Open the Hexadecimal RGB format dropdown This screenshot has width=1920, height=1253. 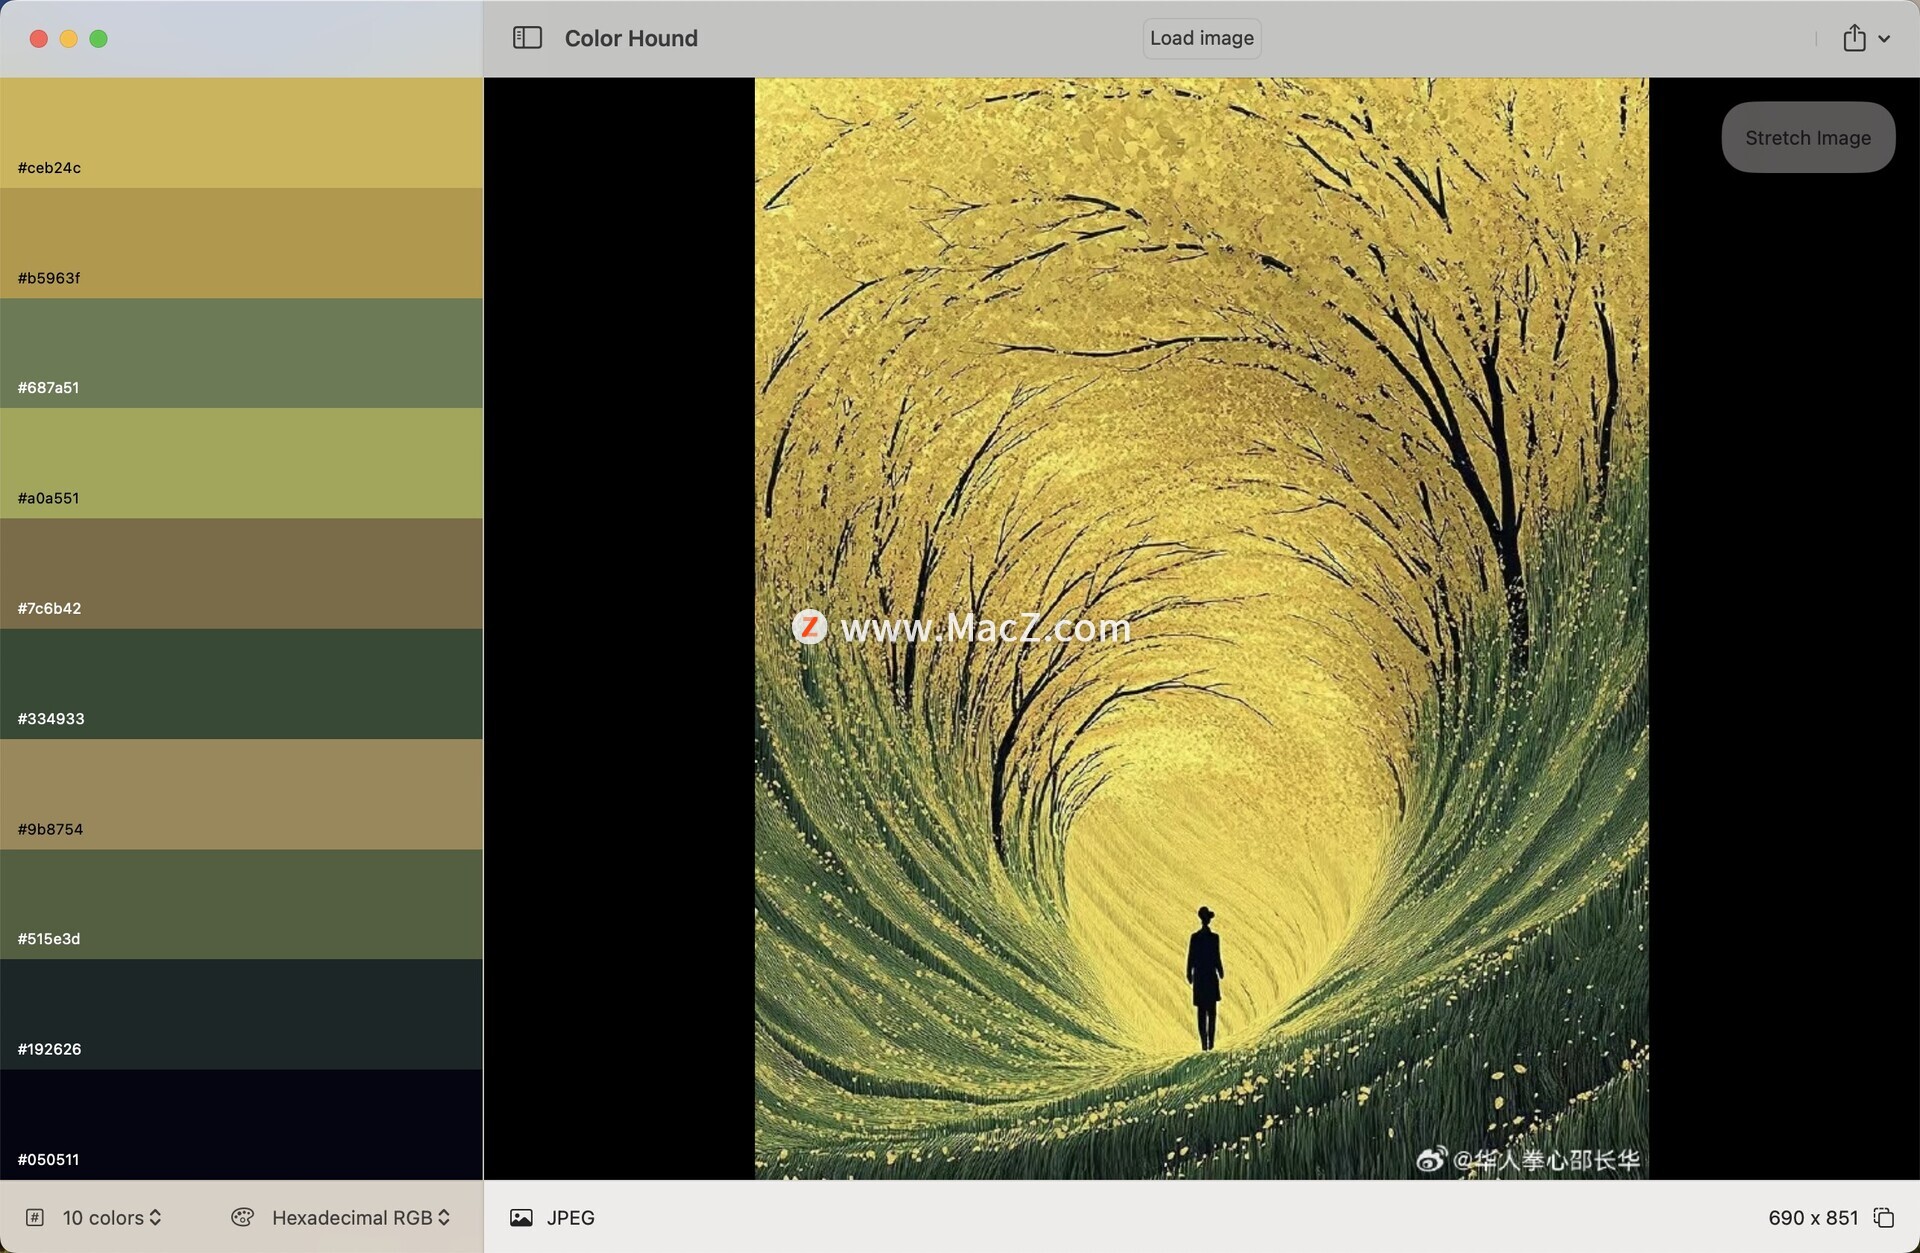[x=361, y=1217]
